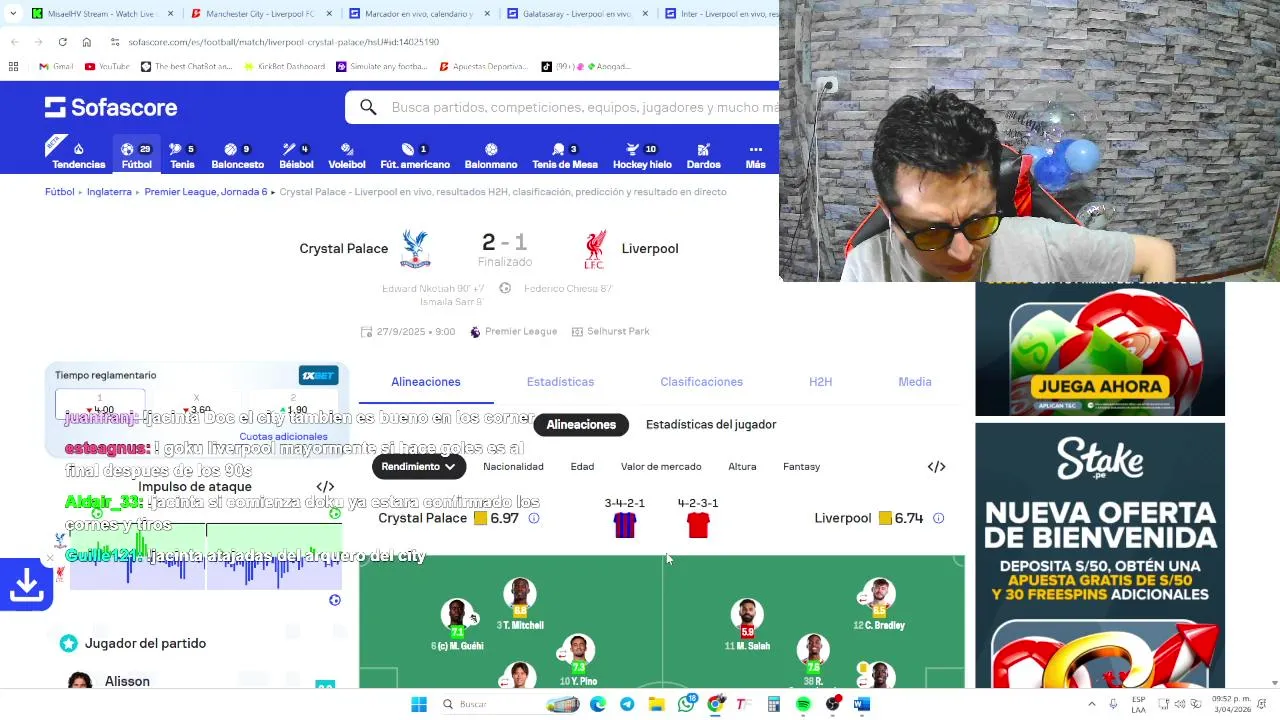Select the Alineaciones pill toggle

[x=581, y=425]
